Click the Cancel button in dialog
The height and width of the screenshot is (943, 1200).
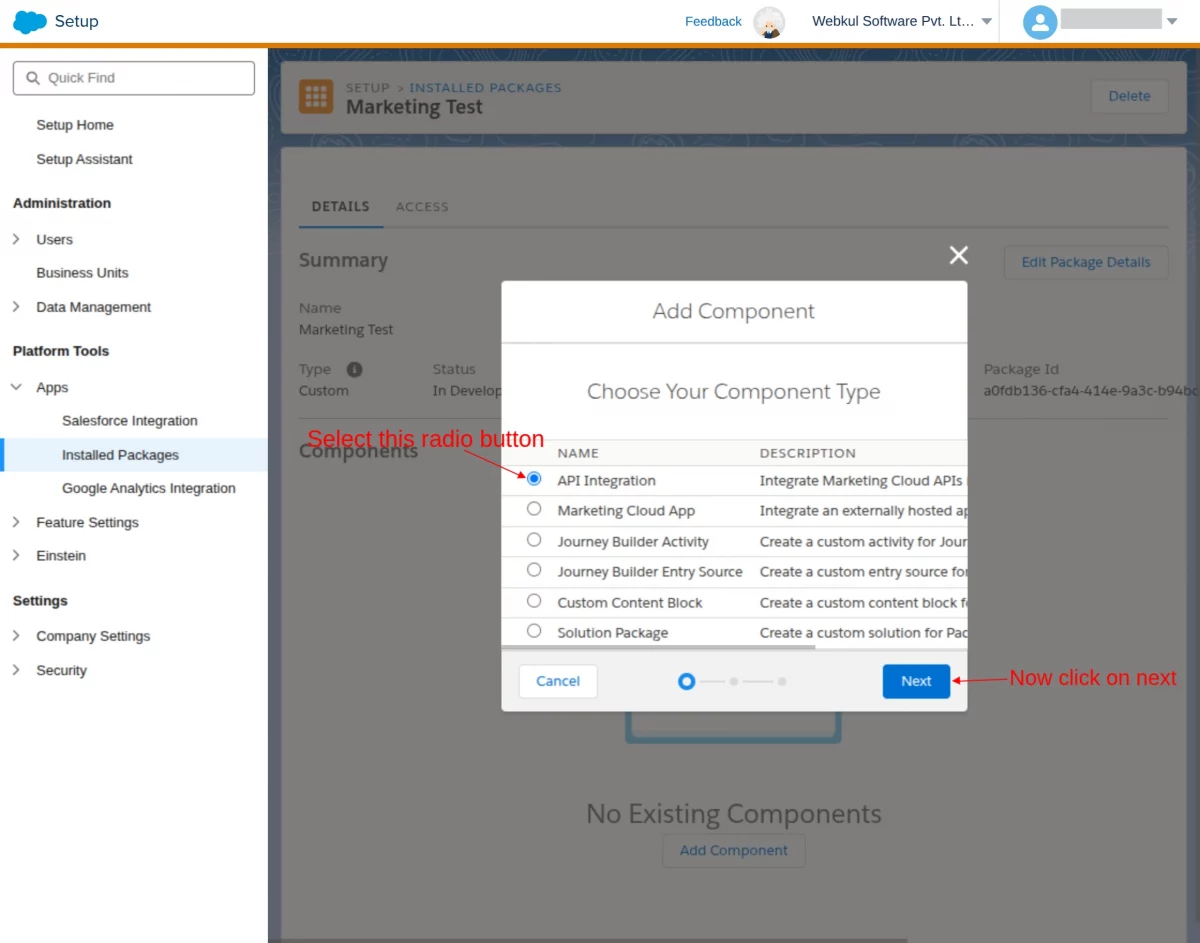[558, 681]
